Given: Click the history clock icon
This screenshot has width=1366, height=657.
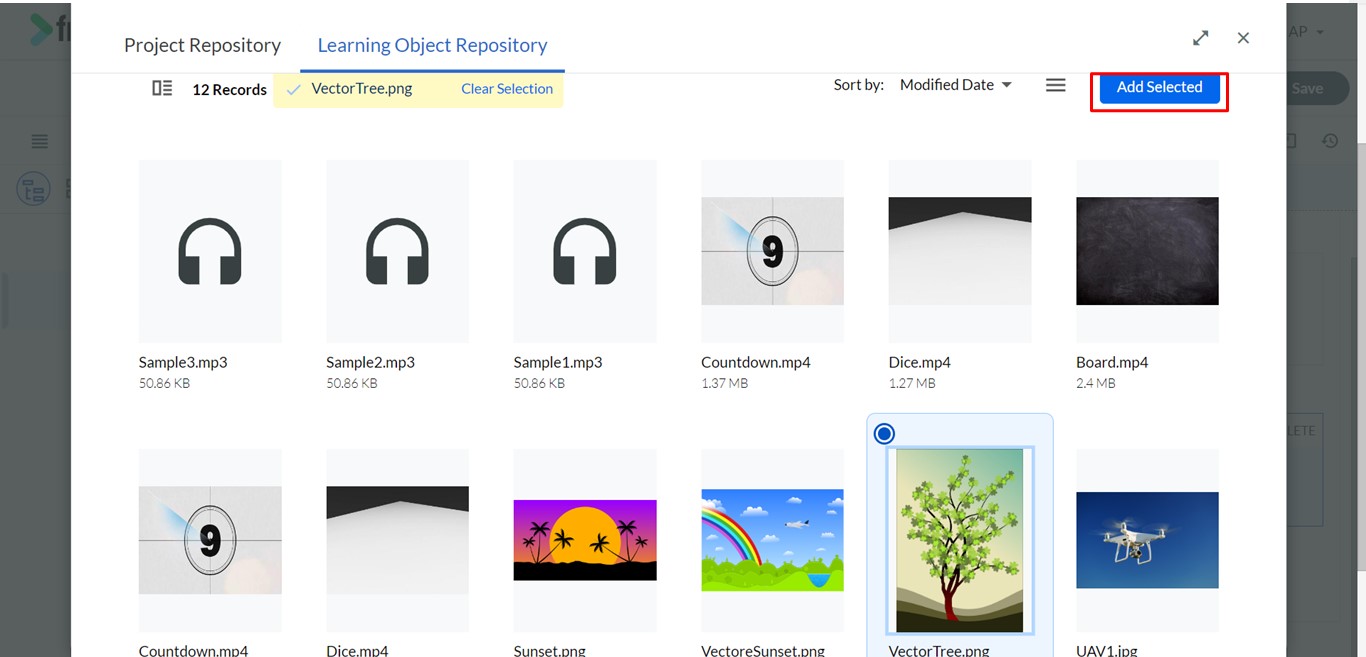Looking at the screenshot, I should click(x=1330, y=141).
